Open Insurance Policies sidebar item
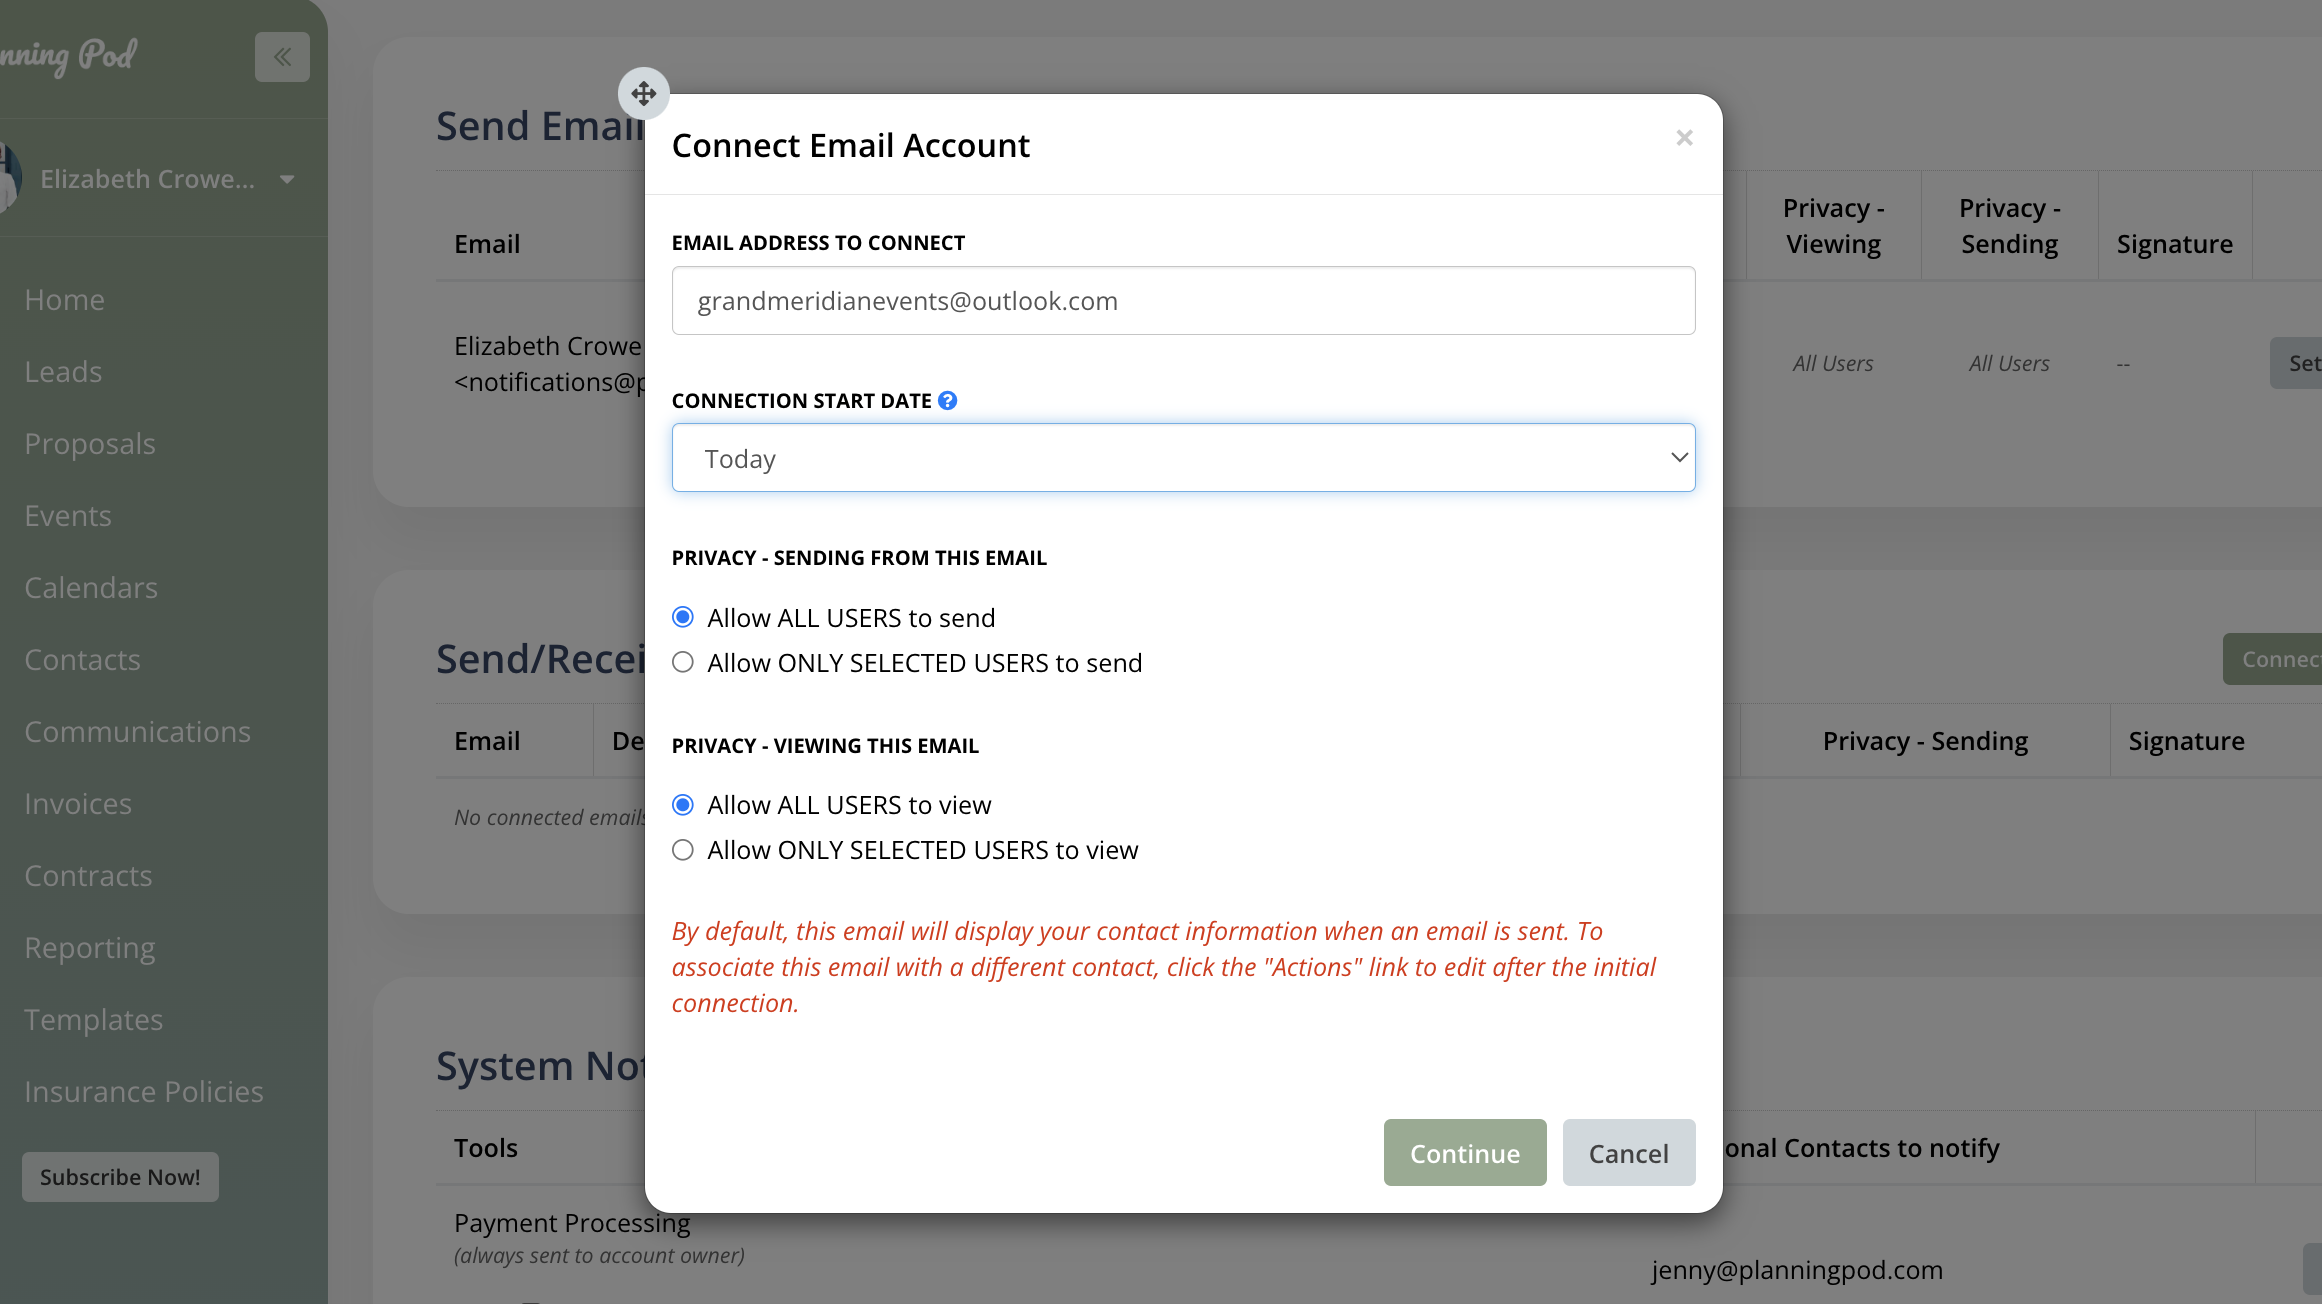 (x=143, y=1092)
